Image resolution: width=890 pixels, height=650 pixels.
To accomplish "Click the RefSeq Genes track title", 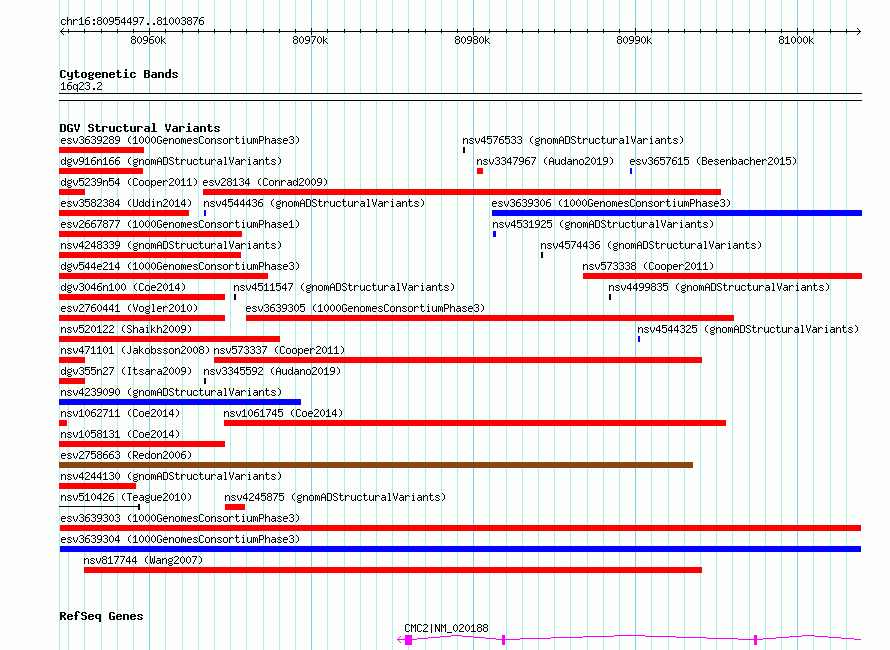I will point(101,616).
